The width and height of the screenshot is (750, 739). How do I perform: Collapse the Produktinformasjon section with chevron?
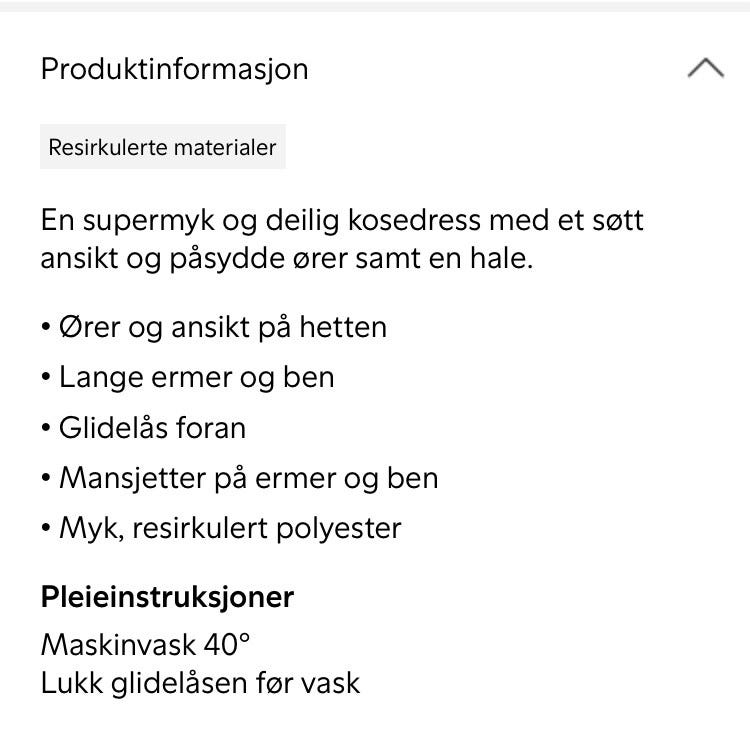706,69
